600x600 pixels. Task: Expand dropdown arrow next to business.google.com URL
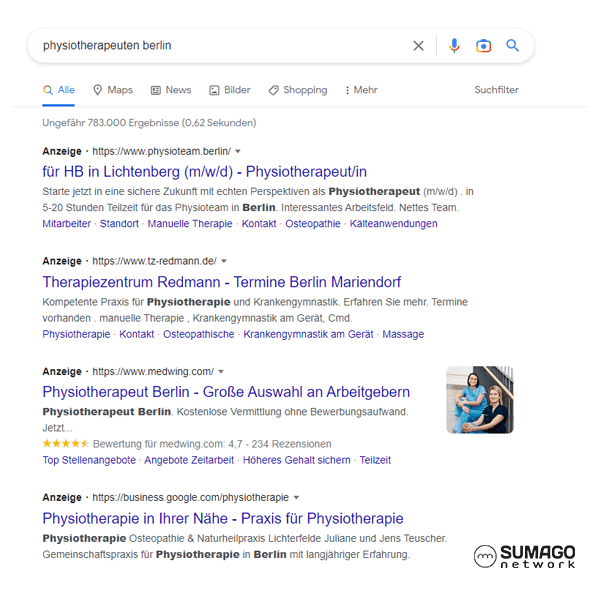(x=296, y=497)
